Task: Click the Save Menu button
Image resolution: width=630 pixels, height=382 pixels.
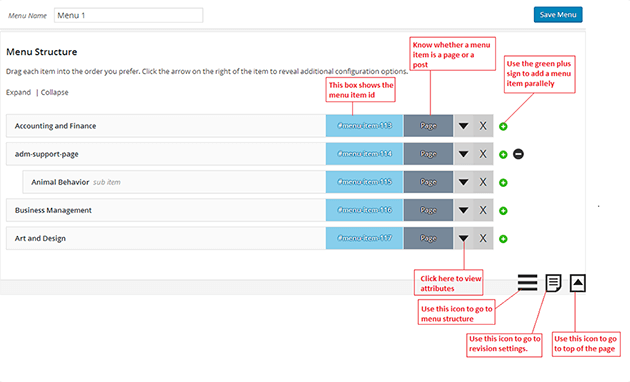Action: (558, 15)
